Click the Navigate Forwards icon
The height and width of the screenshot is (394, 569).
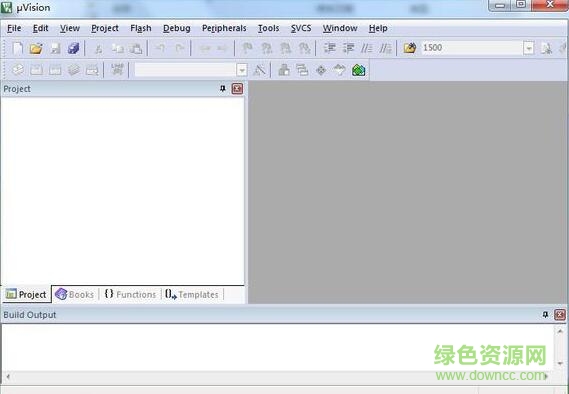(x=222, y=48)
